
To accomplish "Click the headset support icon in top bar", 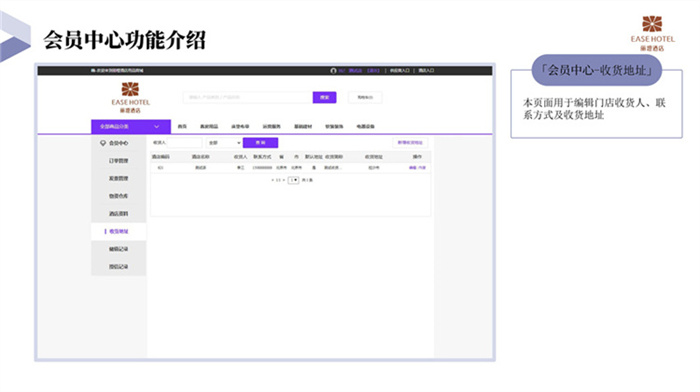I will click(333, 71).
